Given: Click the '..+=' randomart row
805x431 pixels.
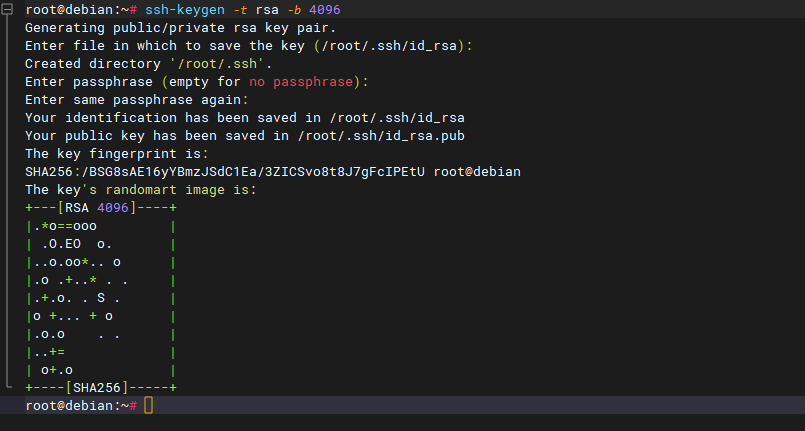Looking at the screenshot, I should tap(49, 352).
